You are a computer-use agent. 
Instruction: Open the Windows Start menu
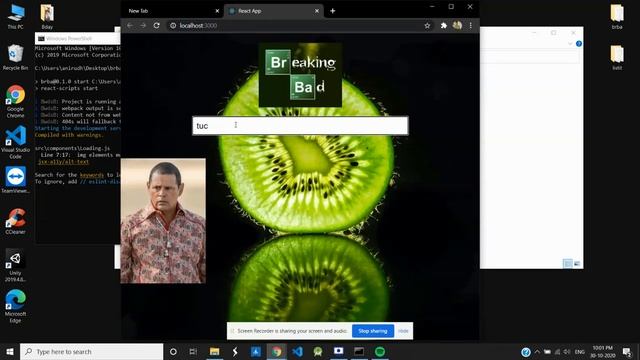tap(10, 351)
